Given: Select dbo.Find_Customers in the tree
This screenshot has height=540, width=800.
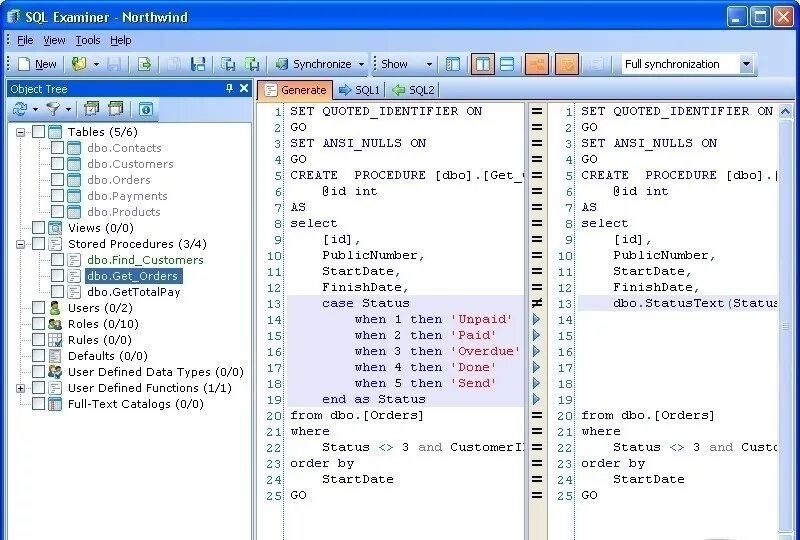Looking at the screenshot, I should [145, 260].
